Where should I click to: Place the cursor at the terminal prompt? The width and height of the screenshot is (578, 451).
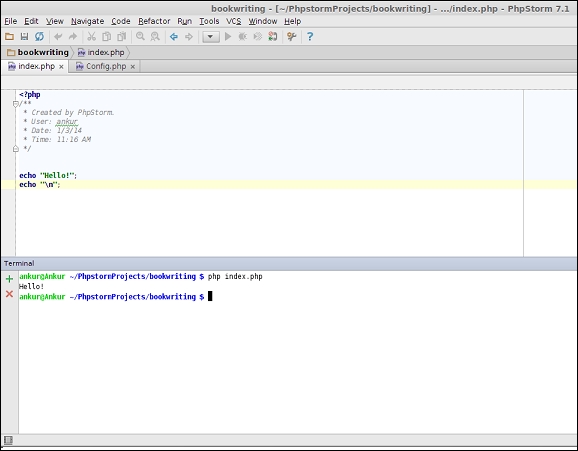[210, 296]
